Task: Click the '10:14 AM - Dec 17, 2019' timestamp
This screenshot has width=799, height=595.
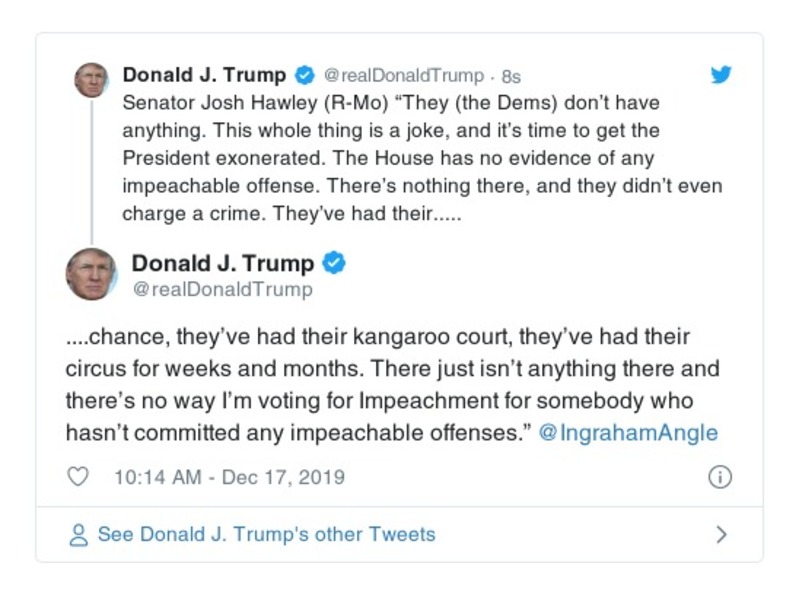Action: tap(229, 477)
